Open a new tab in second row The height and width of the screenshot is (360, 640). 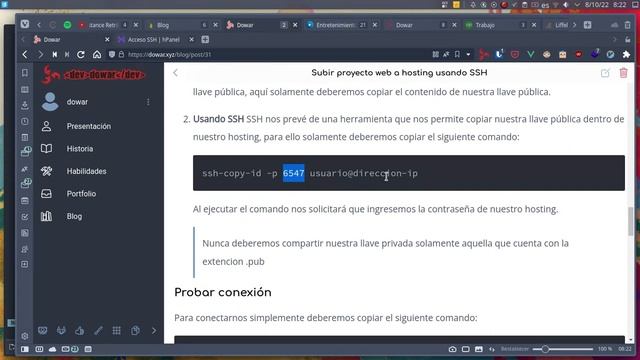[x=205, y=40]
